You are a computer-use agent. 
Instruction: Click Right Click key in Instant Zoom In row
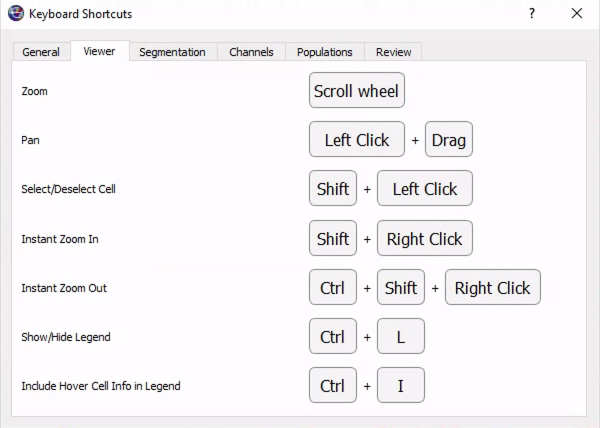(425, 238)
